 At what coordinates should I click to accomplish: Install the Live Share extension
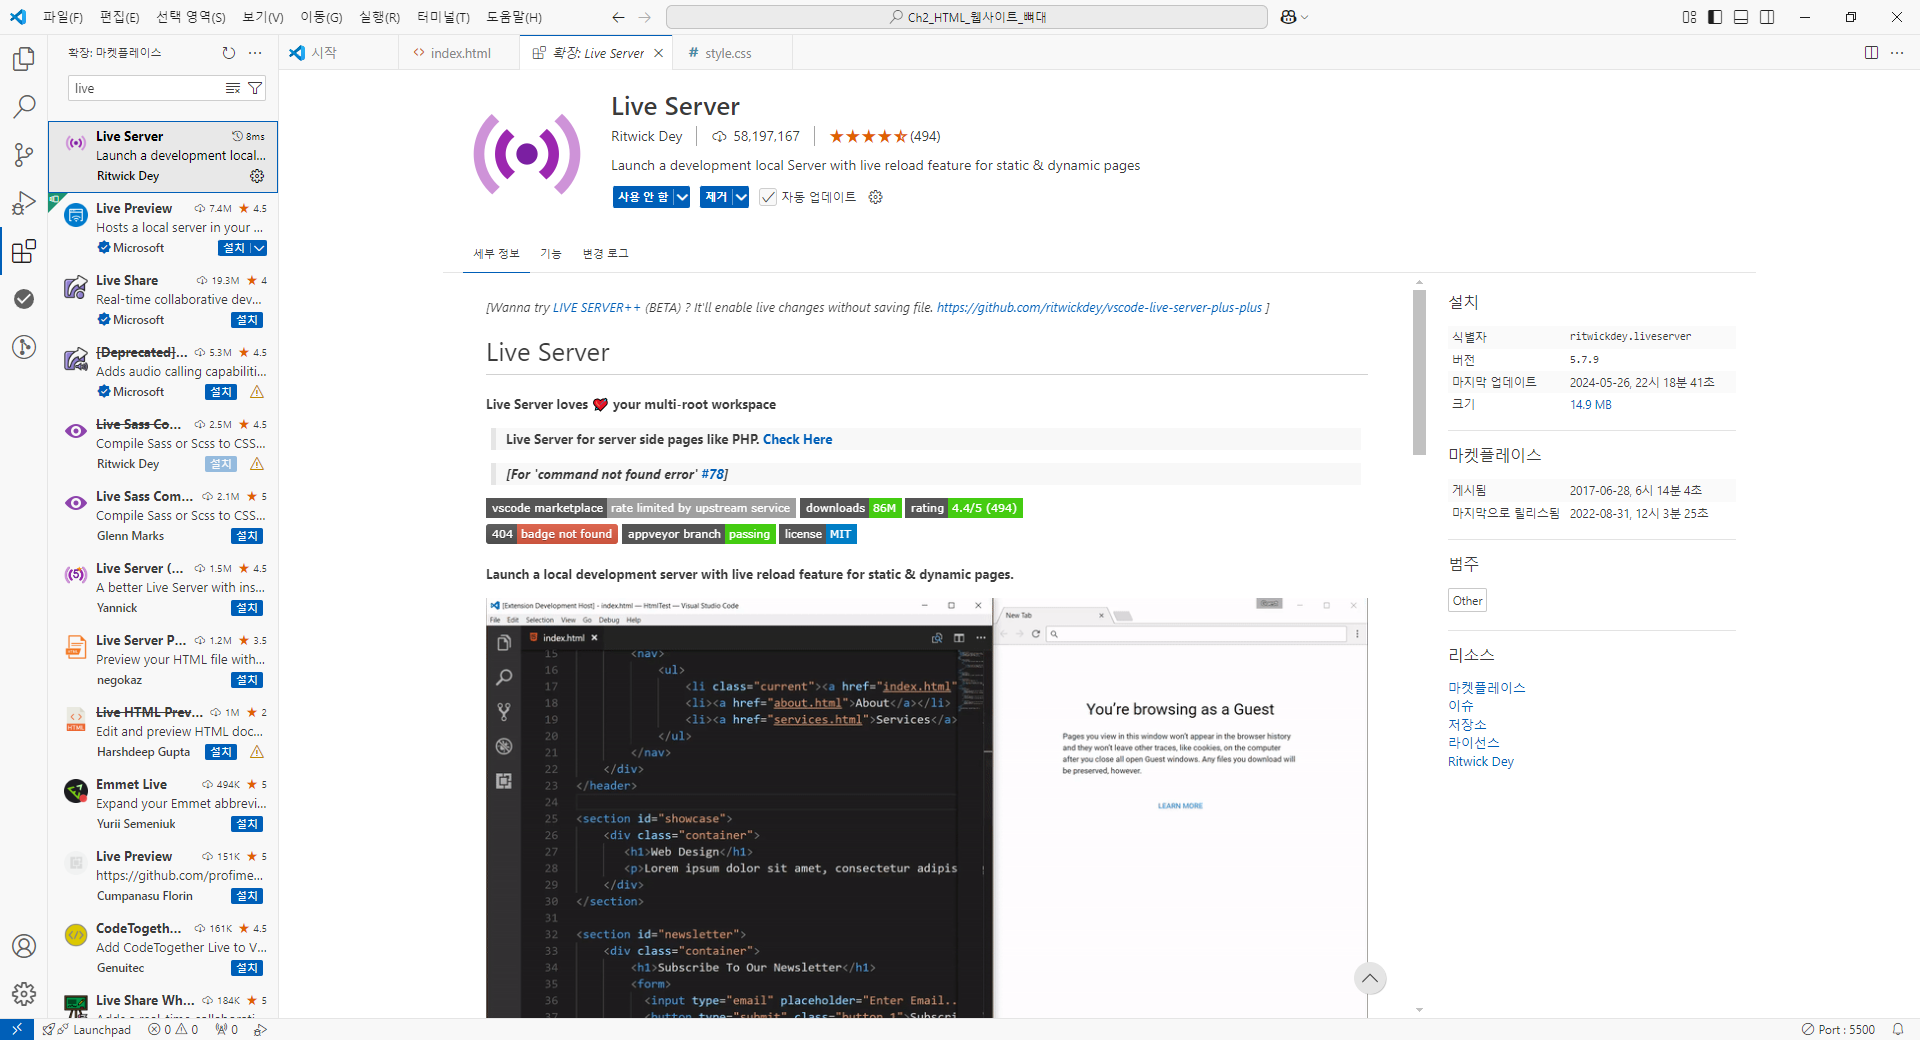pos(248,320)
